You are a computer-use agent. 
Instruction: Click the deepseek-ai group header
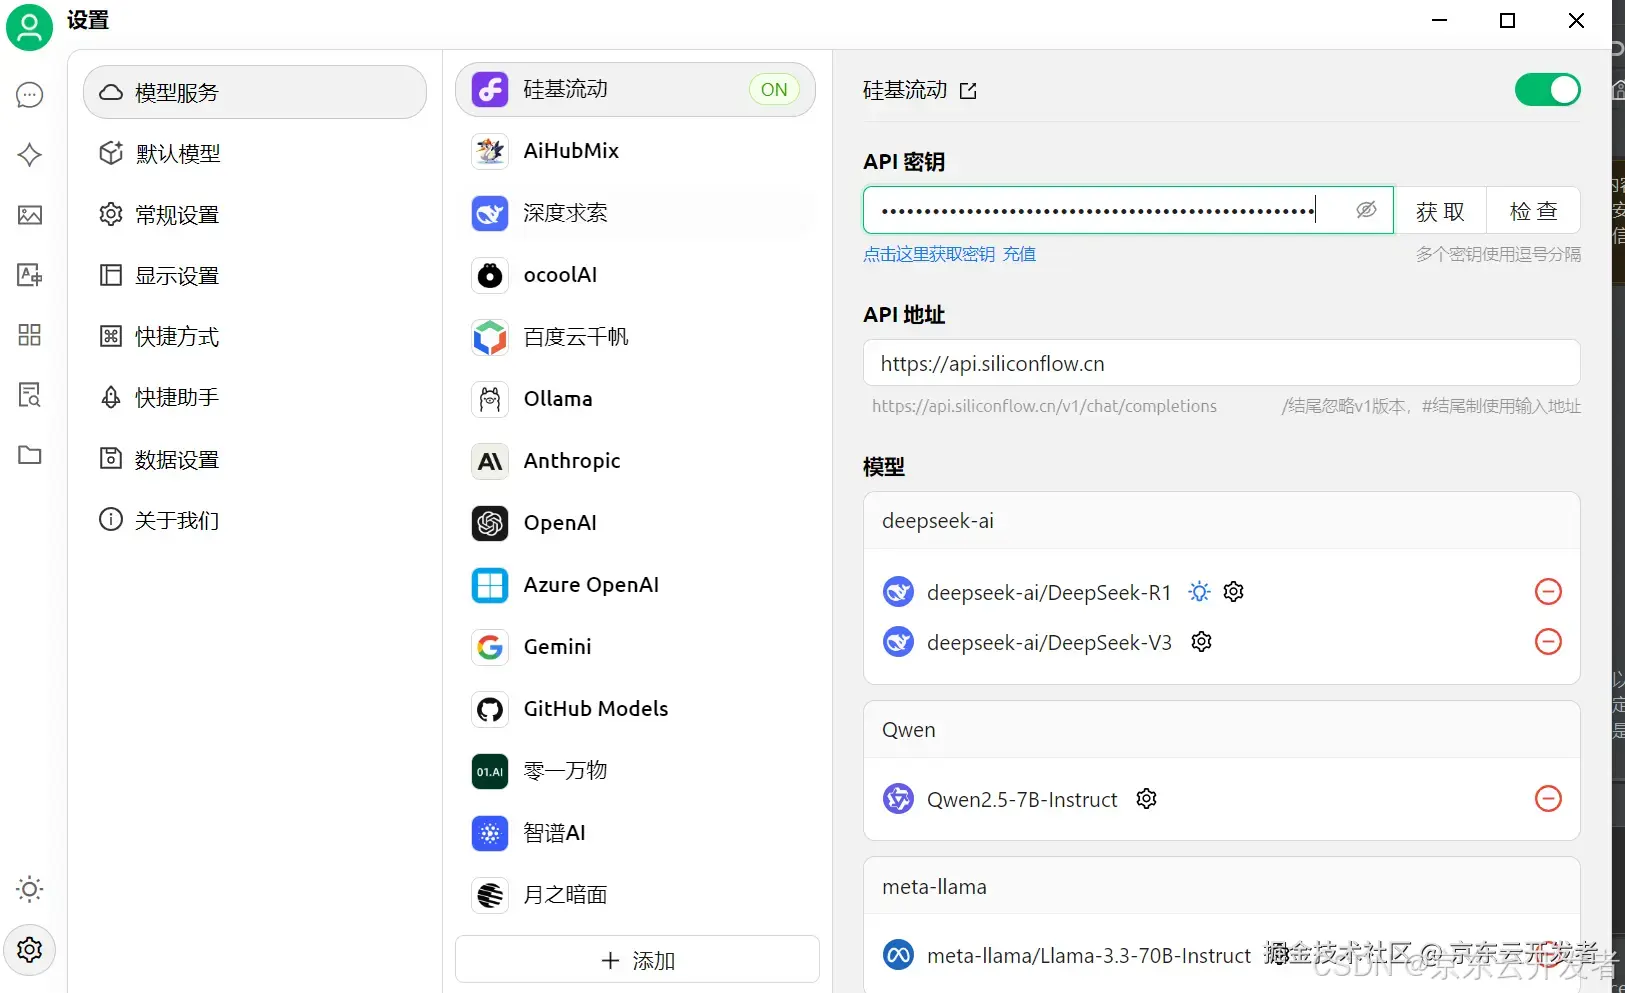point(1221,521)
